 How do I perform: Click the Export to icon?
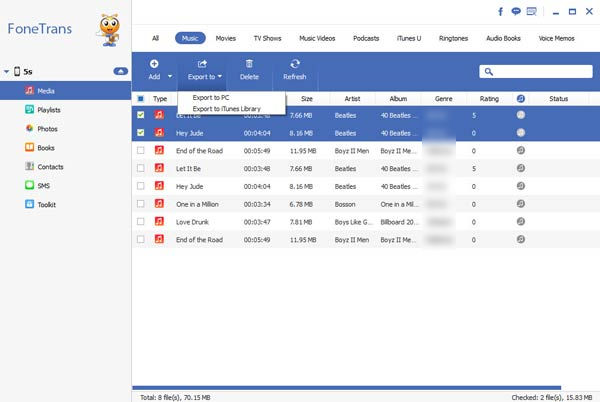(x=202, y=63)
